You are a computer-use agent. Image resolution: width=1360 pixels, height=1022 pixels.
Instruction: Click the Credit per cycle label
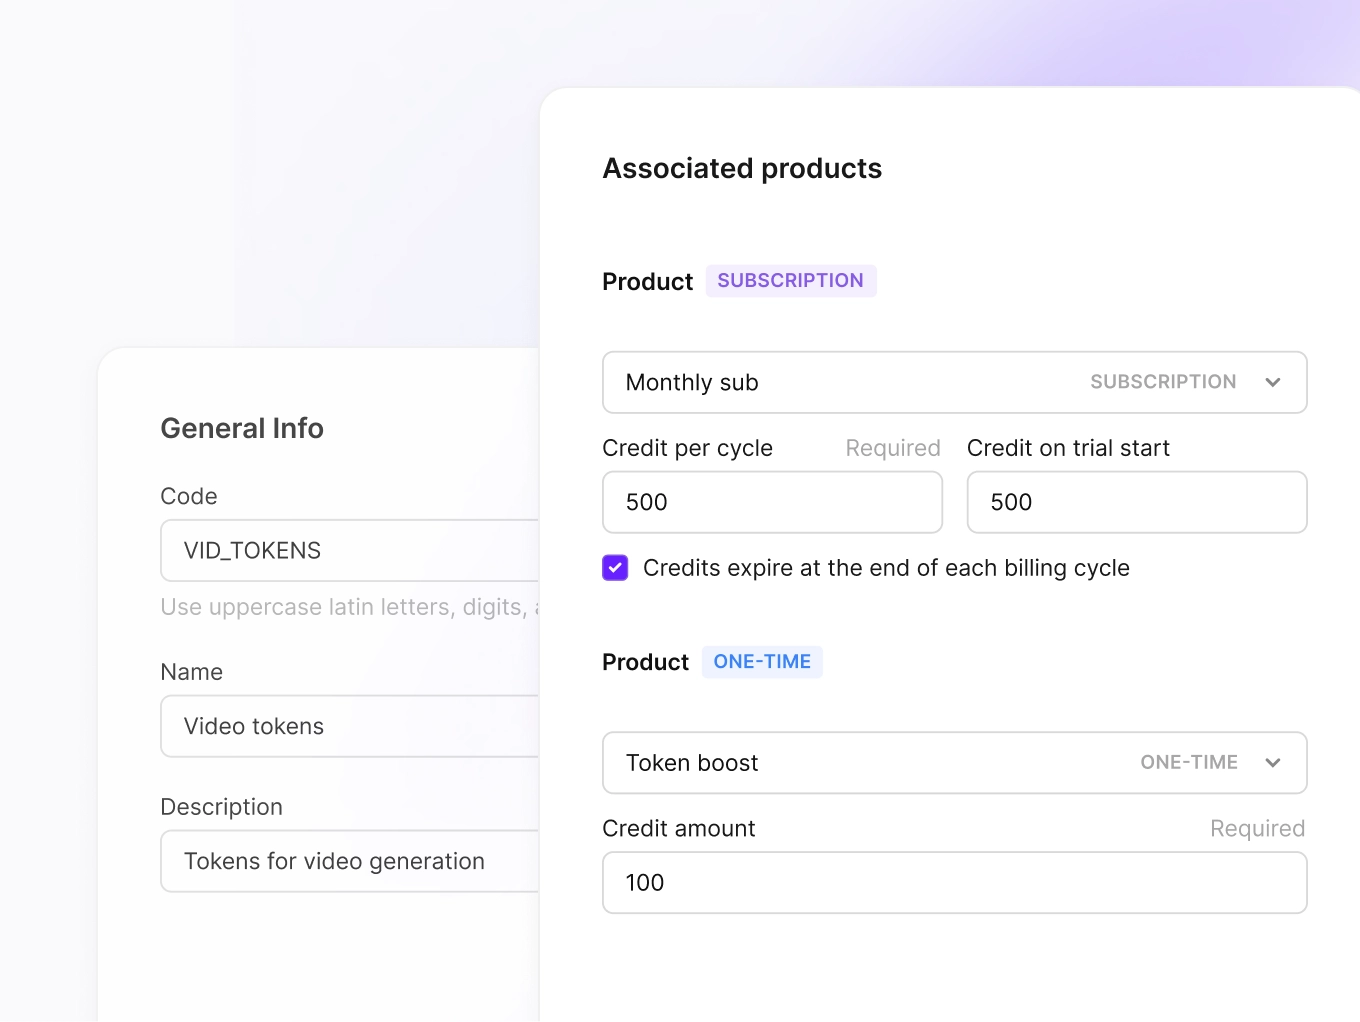pos(688,448)
